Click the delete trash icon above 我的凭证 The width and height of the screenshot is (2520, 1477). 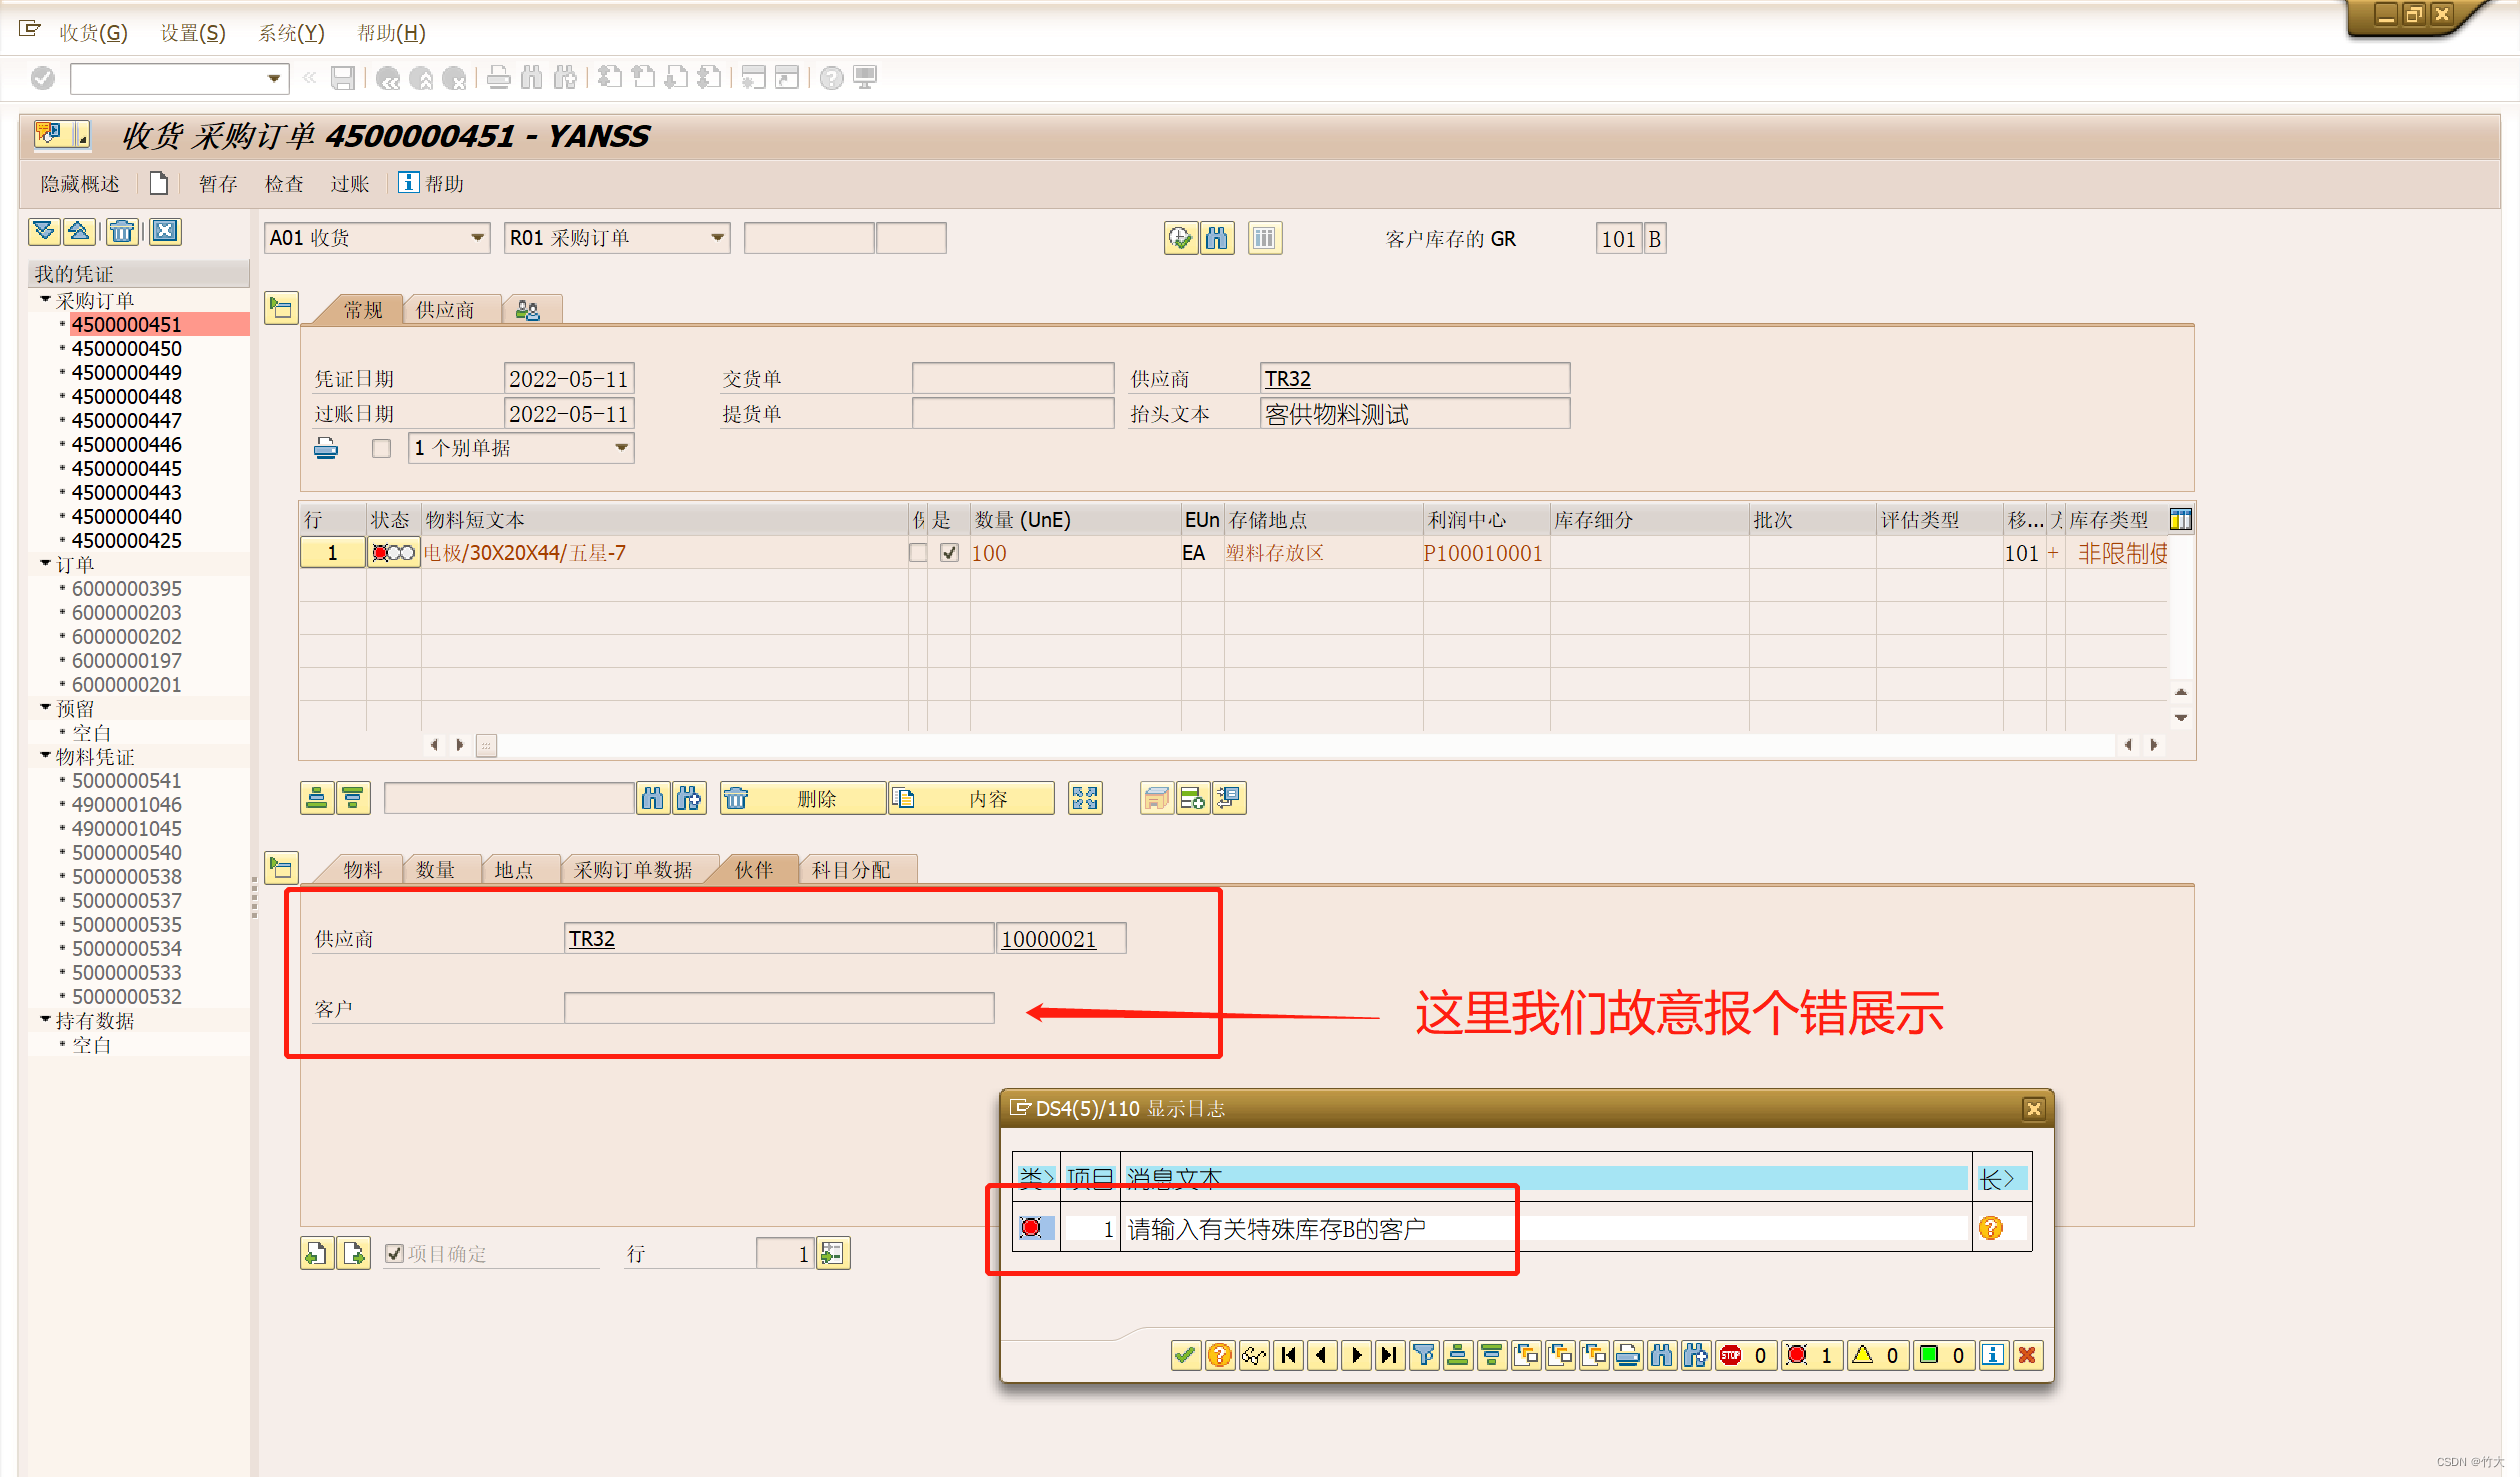pos(122,232)
